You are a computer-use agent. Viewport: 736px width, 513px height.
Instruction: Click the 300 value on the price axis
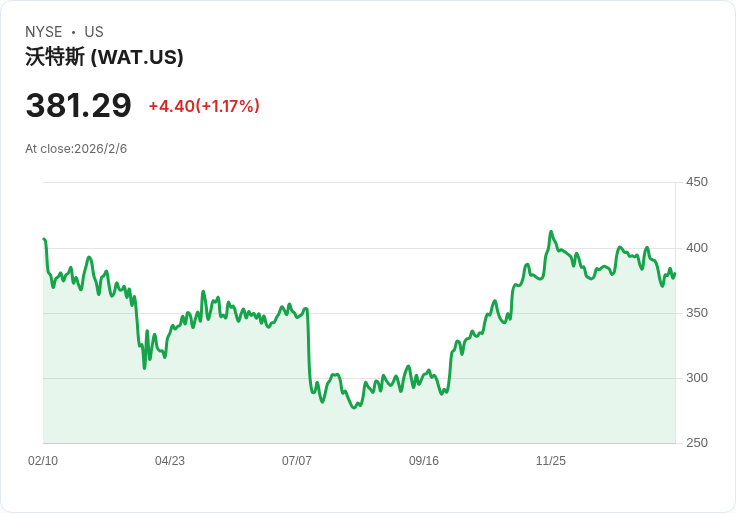(697, 378)
